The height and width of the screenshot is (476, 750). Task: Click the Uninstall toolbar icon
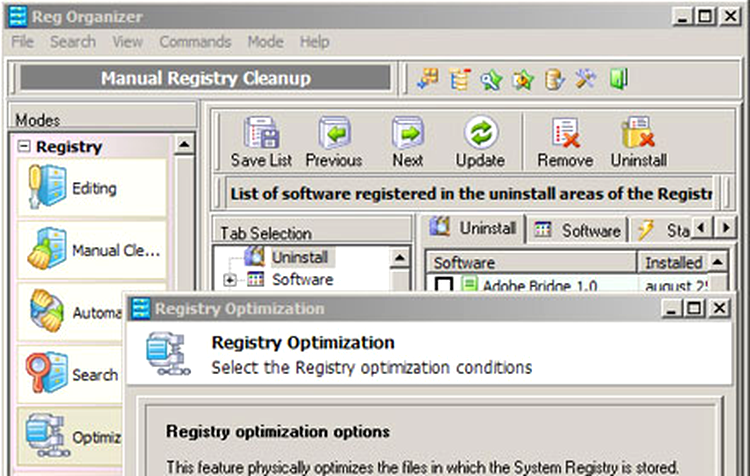638,134
